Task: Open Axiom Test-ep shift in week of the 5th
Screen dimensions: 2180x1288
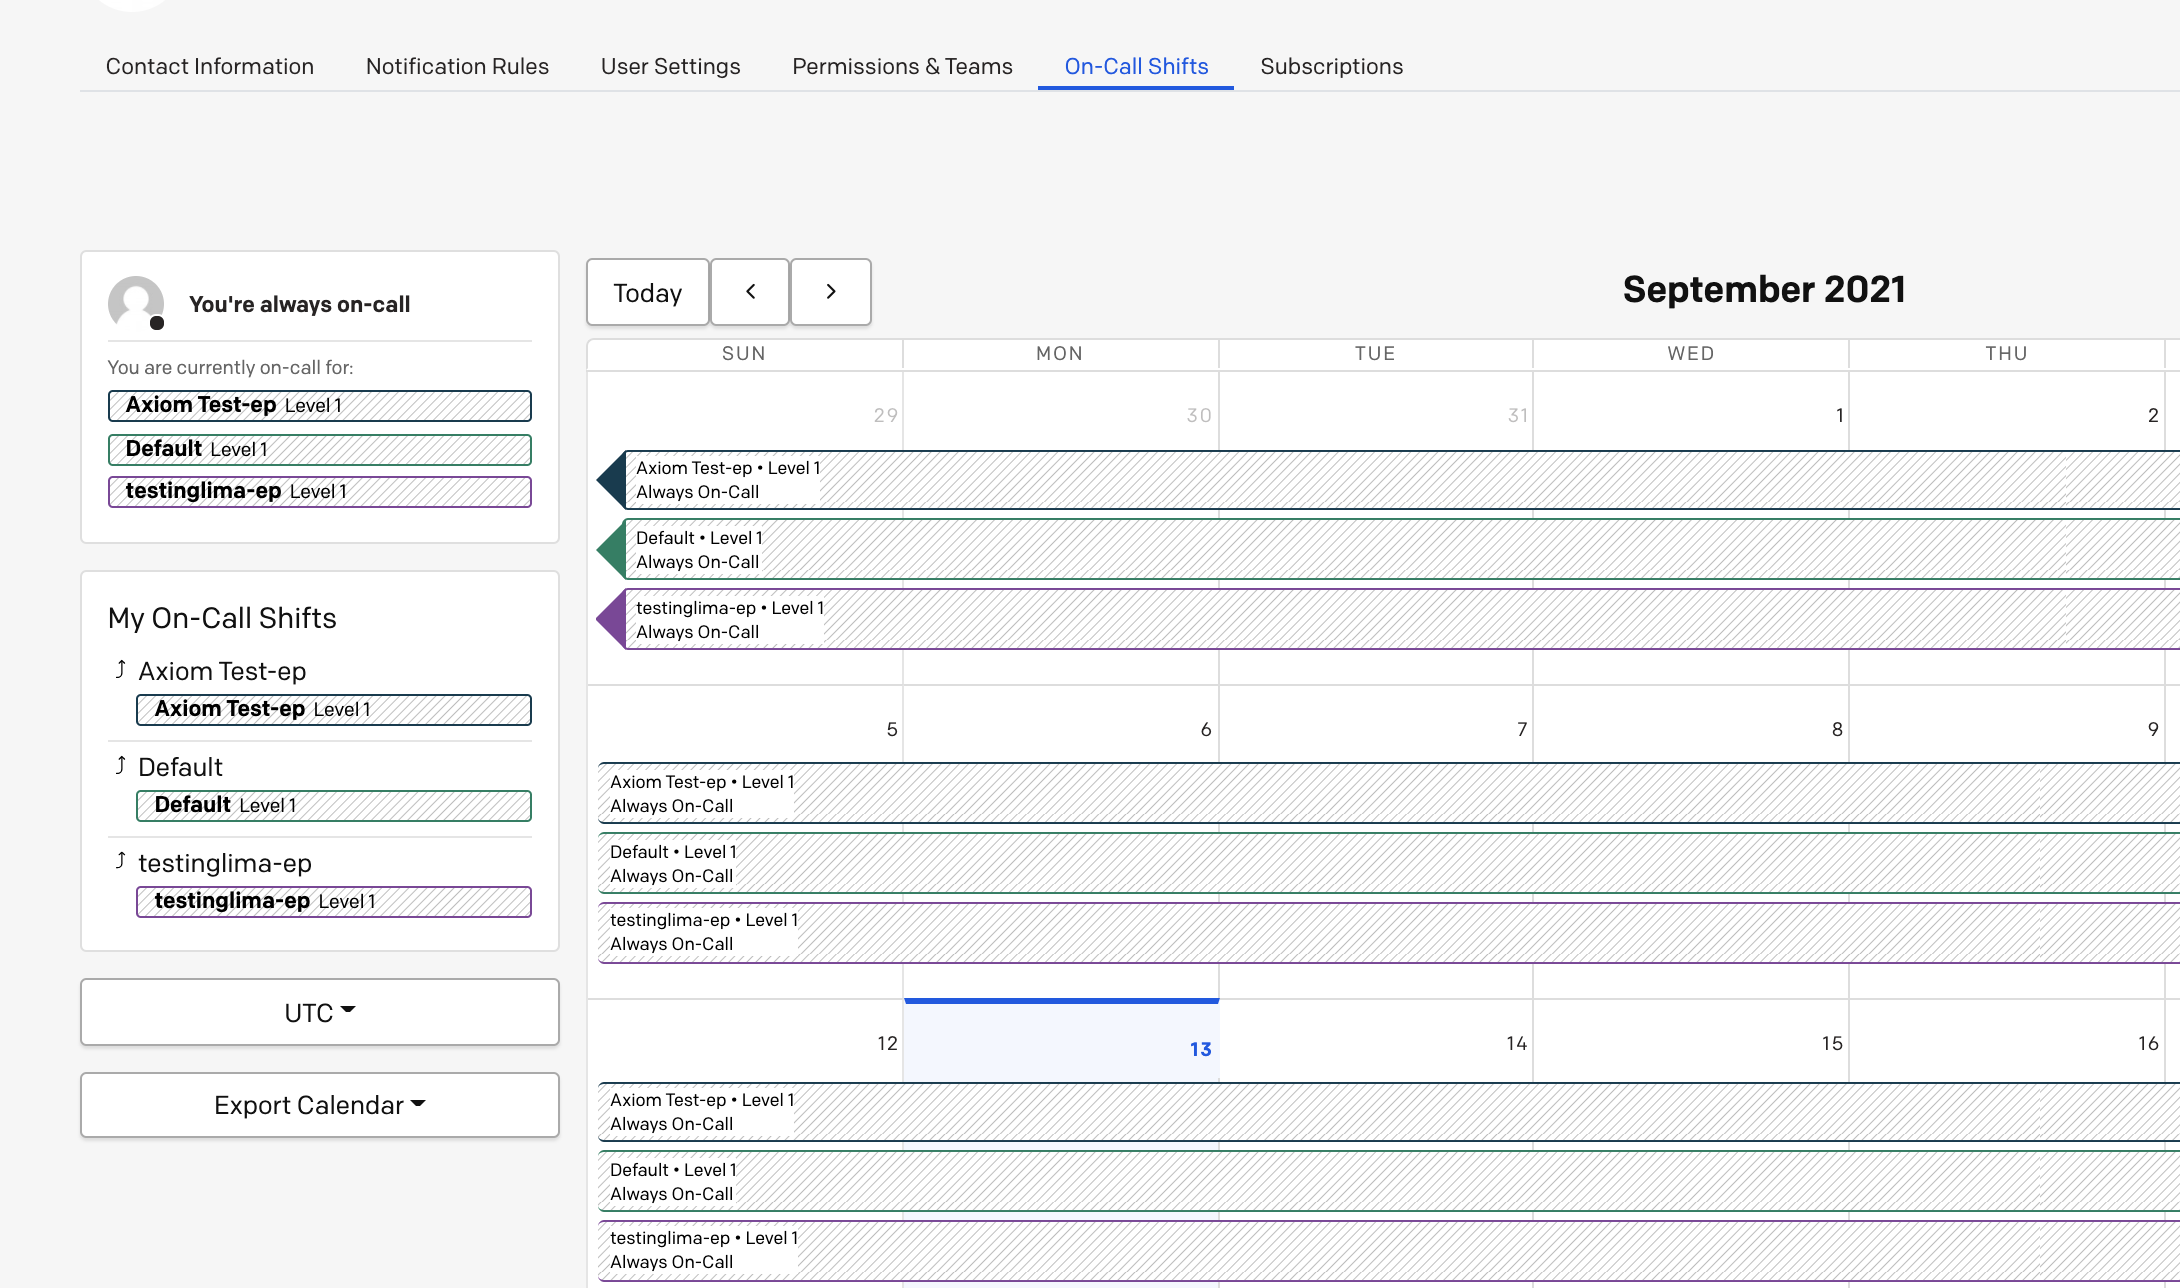Action: click(x=1390, y=793)
